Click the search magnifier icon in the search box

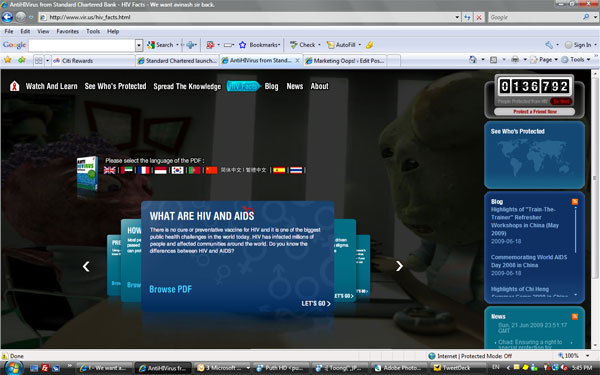pos(586,17)
